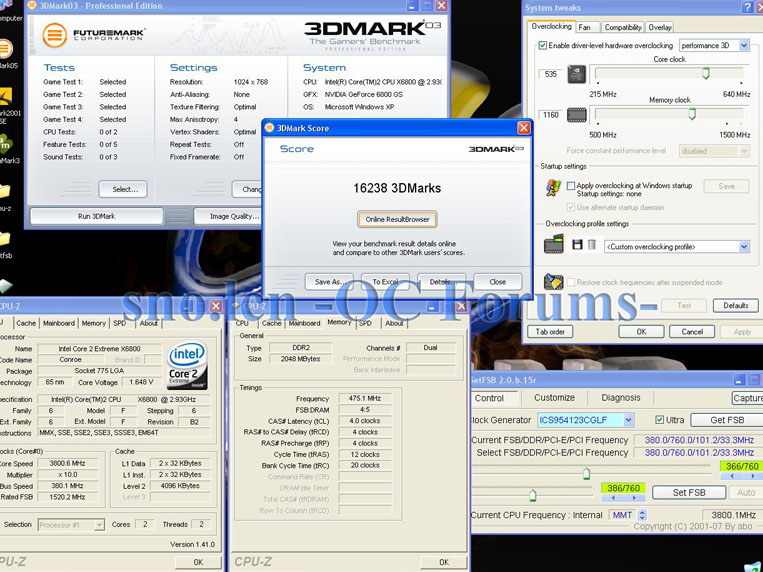Open SPD tab in right CPU-Z window
The image size is (763, 572).
tap(365, 323)
